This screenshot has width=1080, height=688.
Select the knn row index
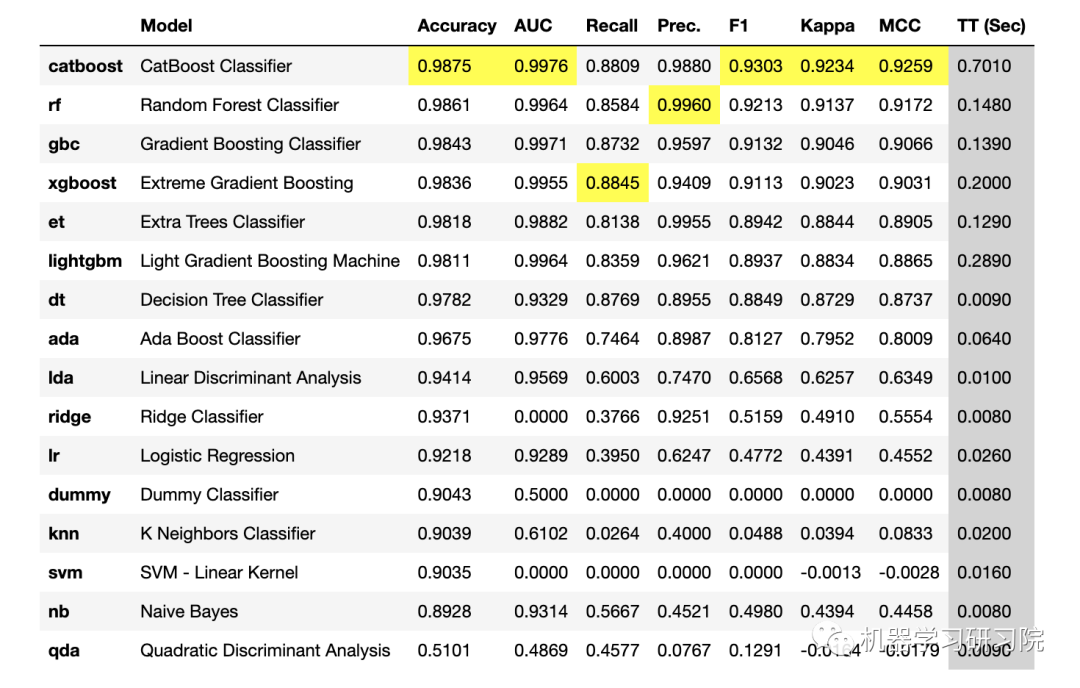(63, 533)
